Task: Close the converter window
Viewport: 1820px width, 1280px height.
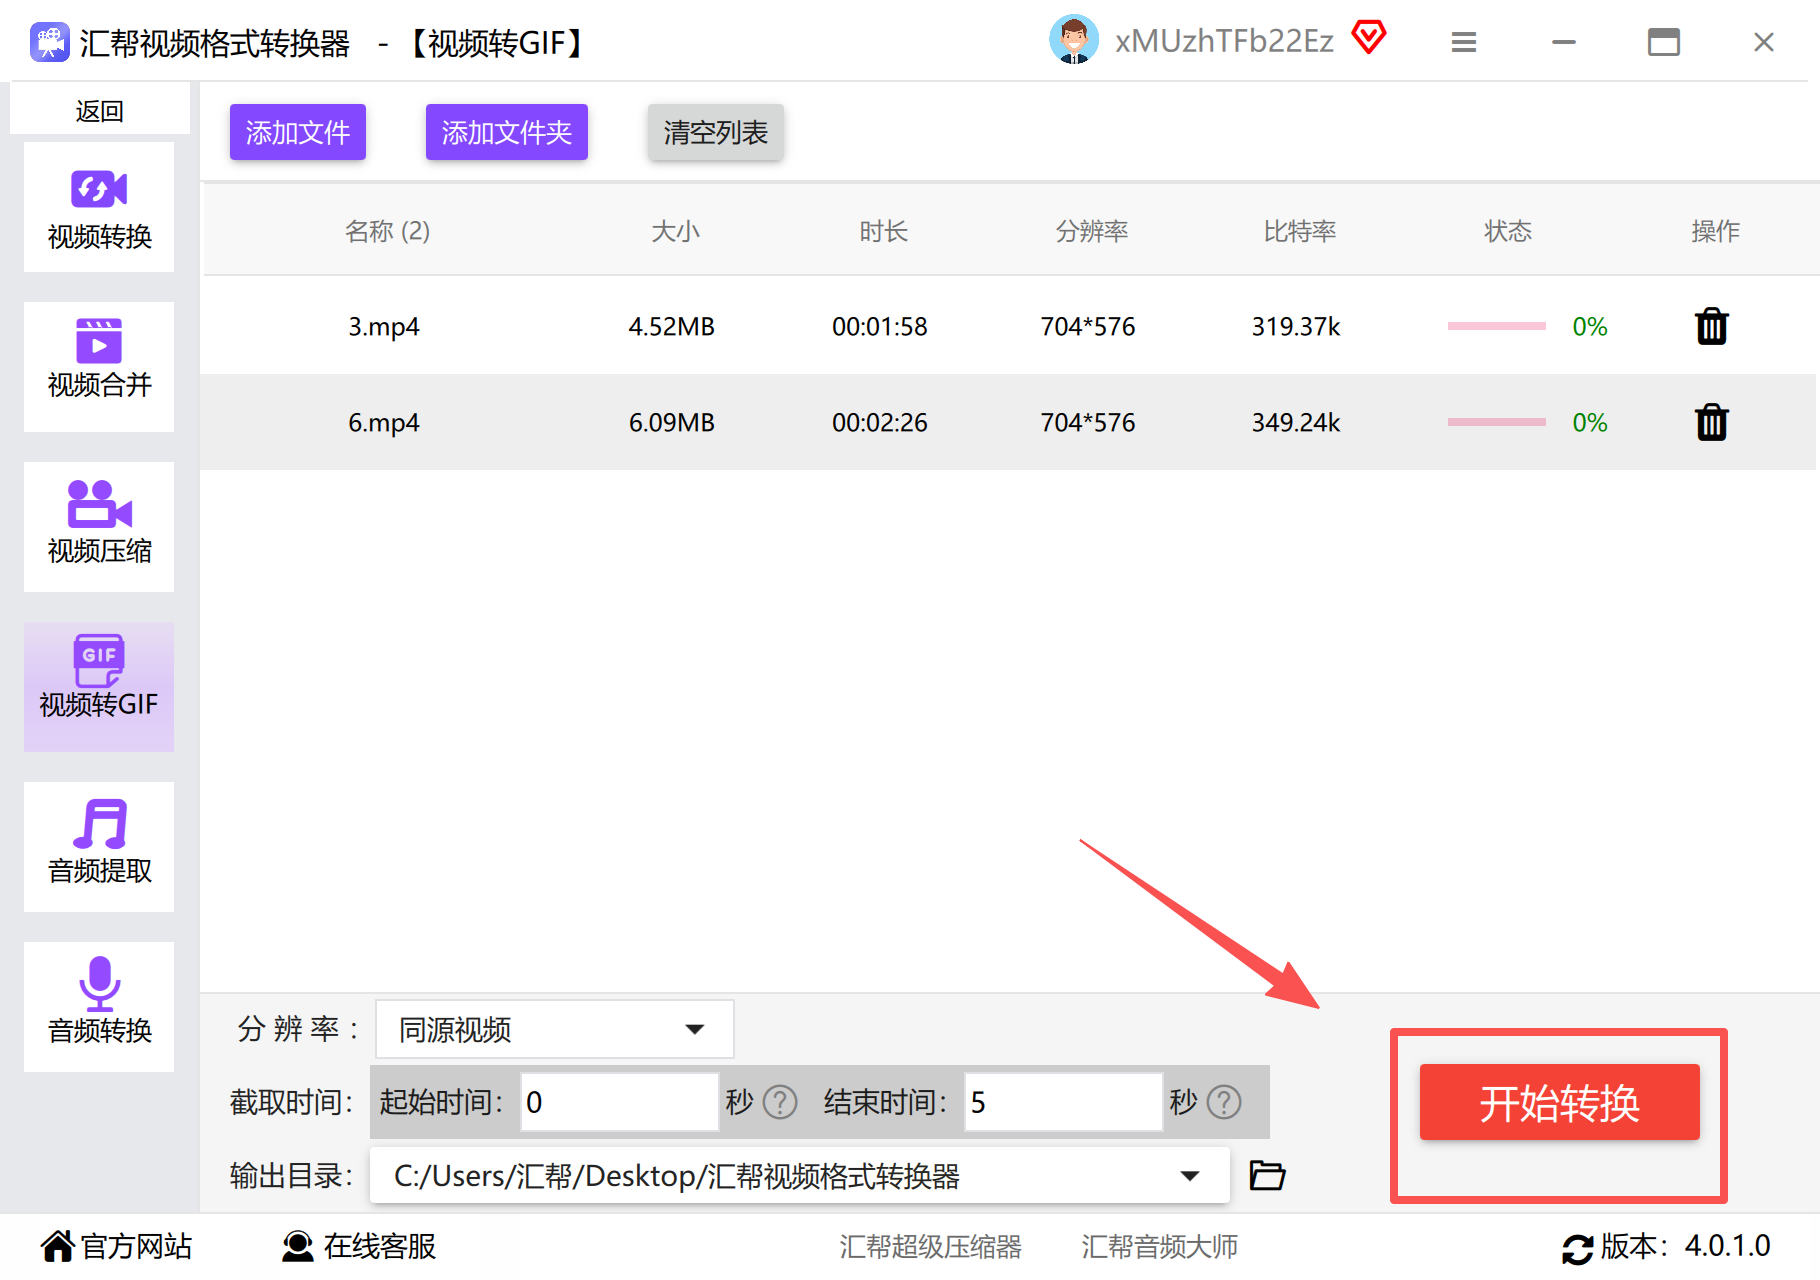Action: coord(1764,42)
